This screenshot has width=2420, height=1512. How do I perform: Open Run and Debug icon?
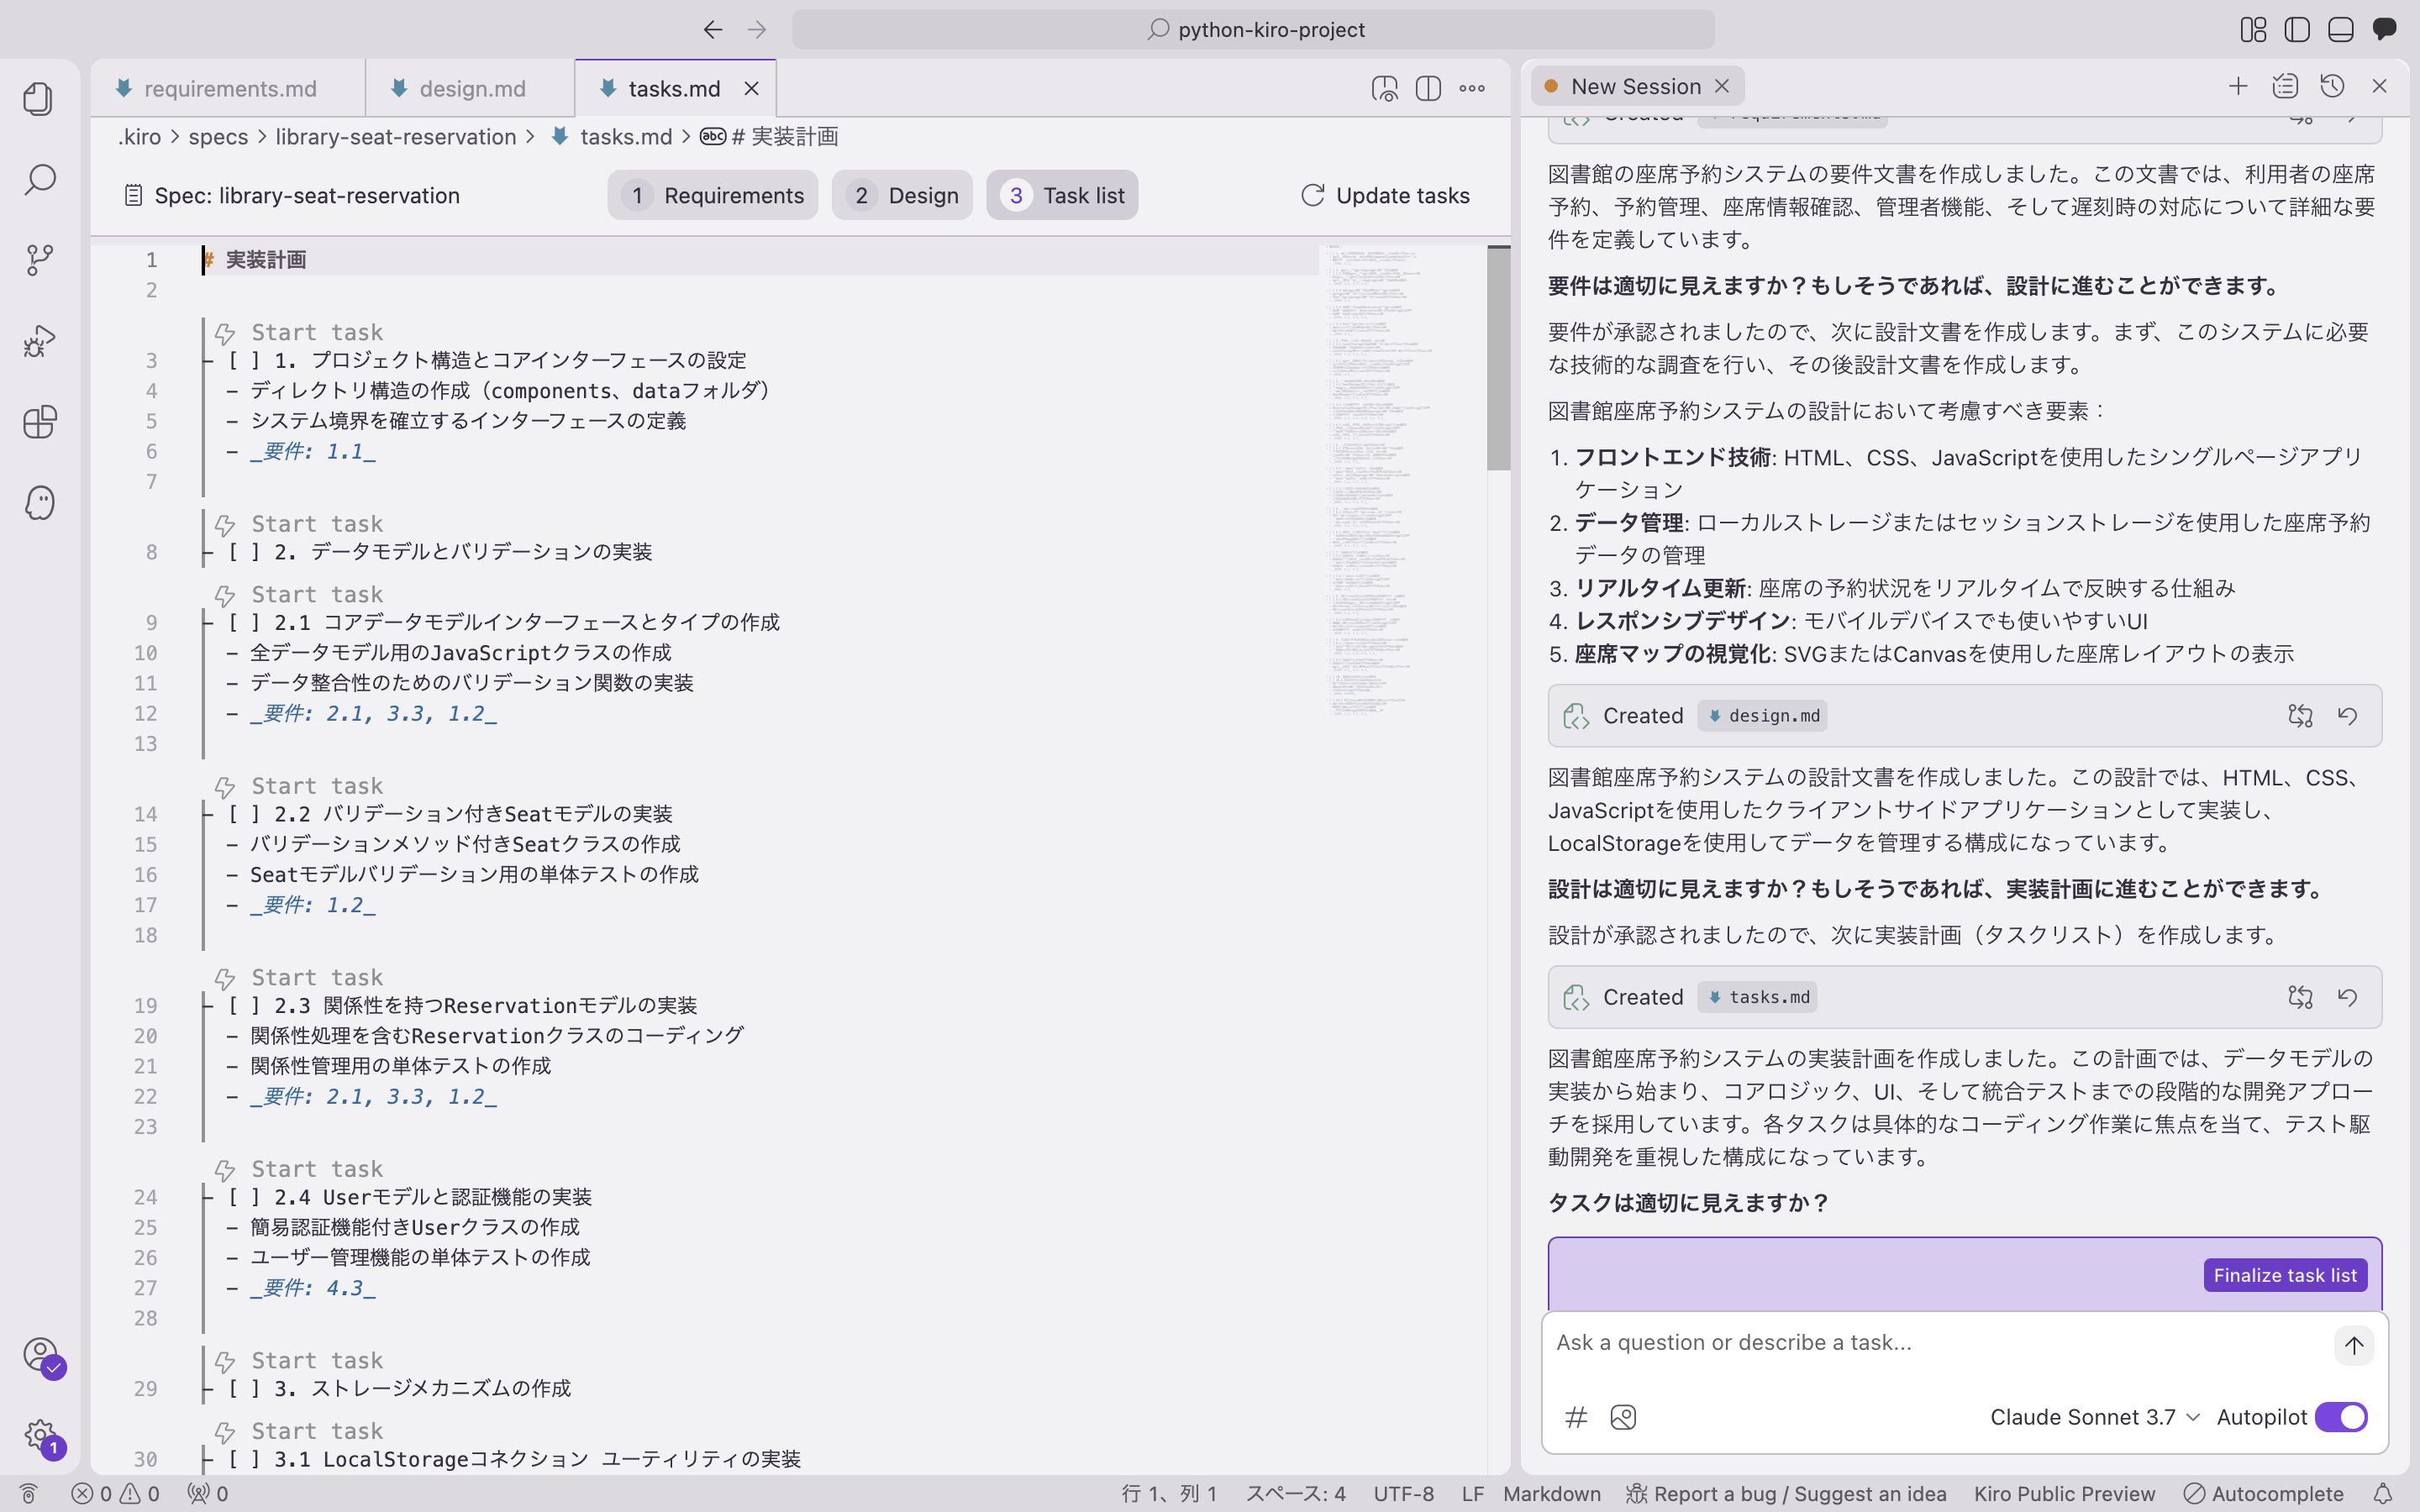click(39, 341)
